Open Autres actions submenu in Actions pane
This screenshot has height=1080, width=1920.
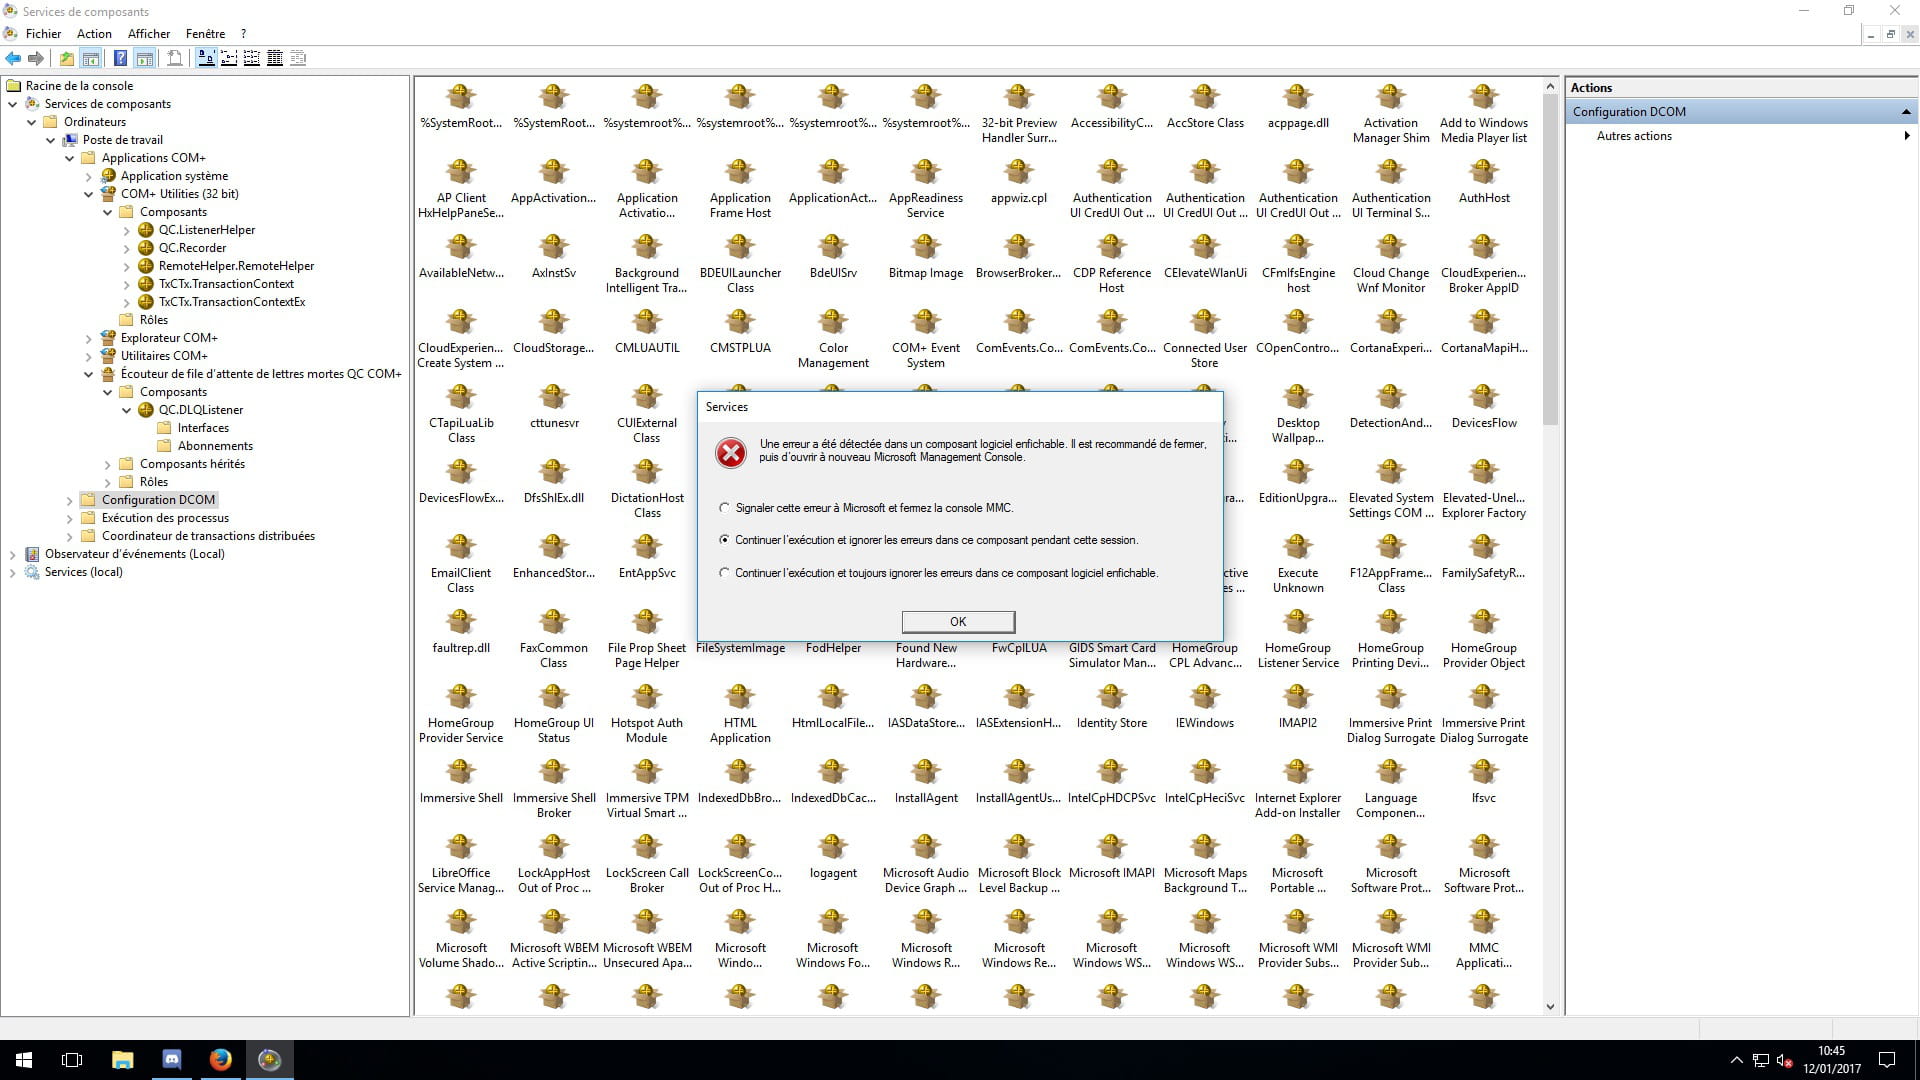pyautogui.click(x=1742, y=136)
